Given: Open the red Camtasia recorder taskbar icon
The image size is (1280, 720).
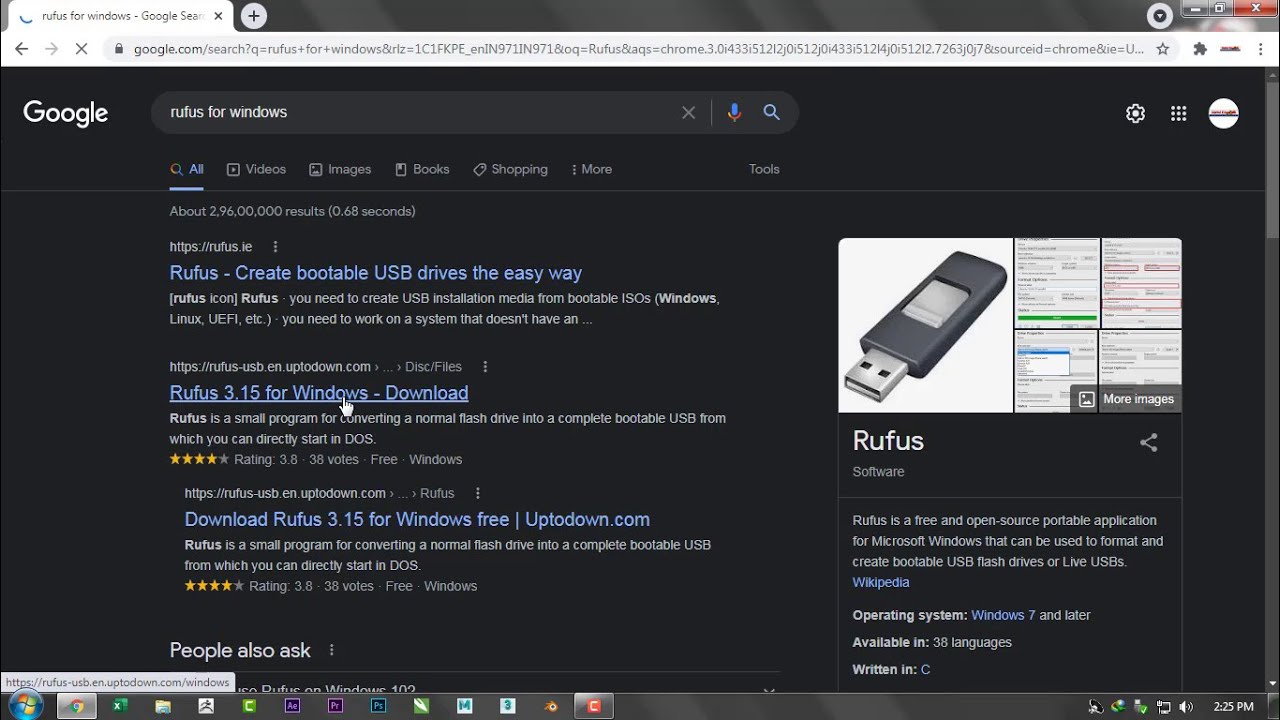Looking at the screenshot, I should point(594,706).
